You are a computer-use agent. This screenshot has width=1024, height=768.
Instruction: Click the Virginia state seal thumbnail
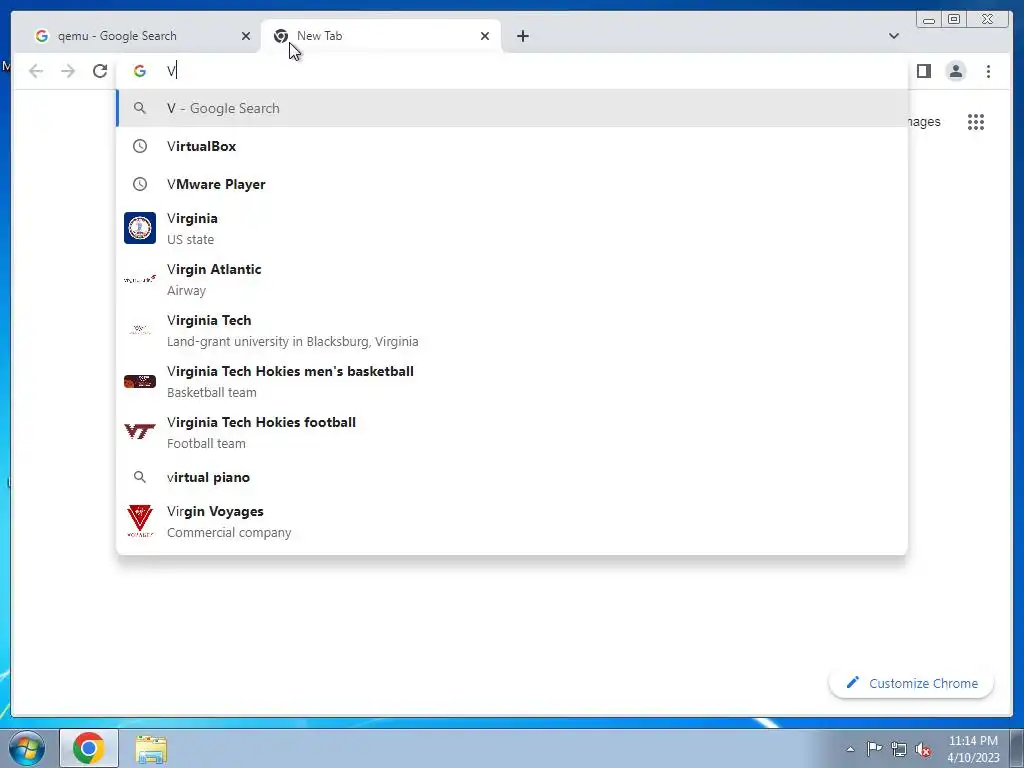(x=140, y=228)
